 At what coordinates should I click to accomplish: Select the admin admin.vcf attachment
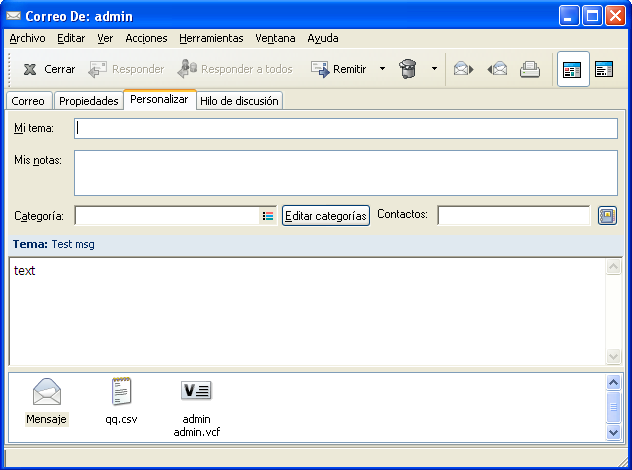[197, 408]
